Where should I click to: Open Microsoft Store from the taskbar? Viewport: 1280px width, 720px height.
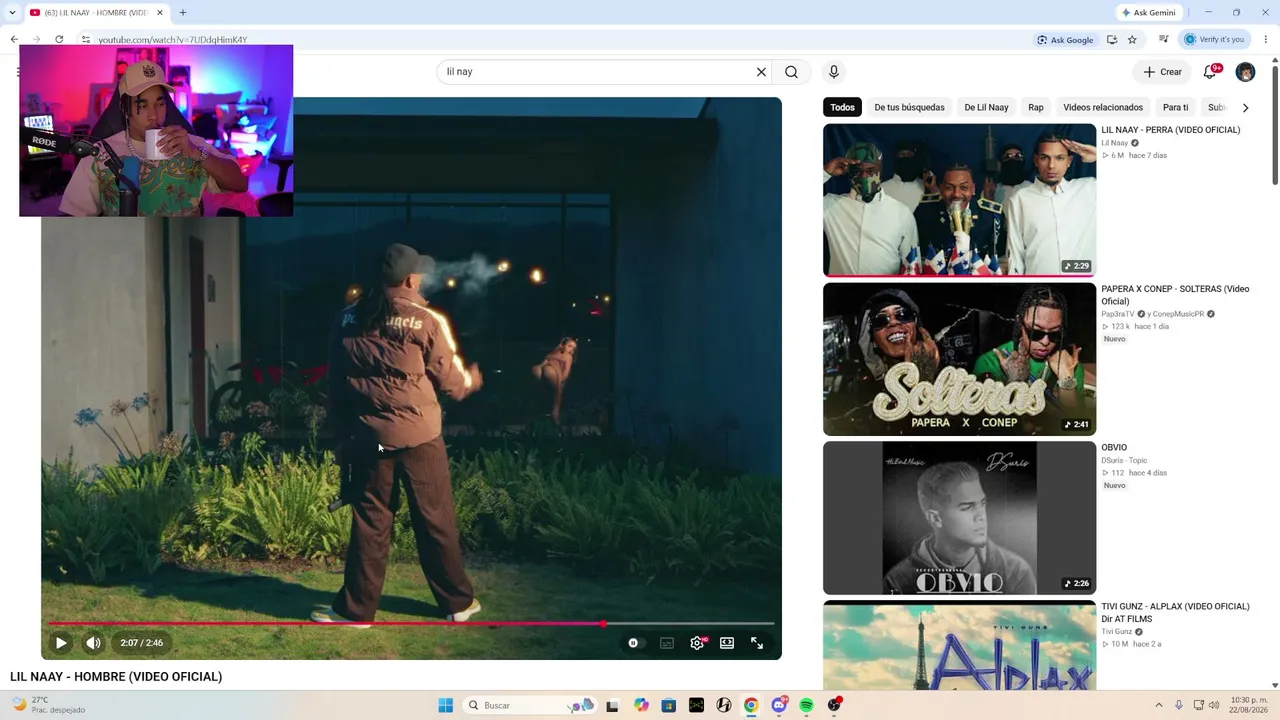(669, 705)
